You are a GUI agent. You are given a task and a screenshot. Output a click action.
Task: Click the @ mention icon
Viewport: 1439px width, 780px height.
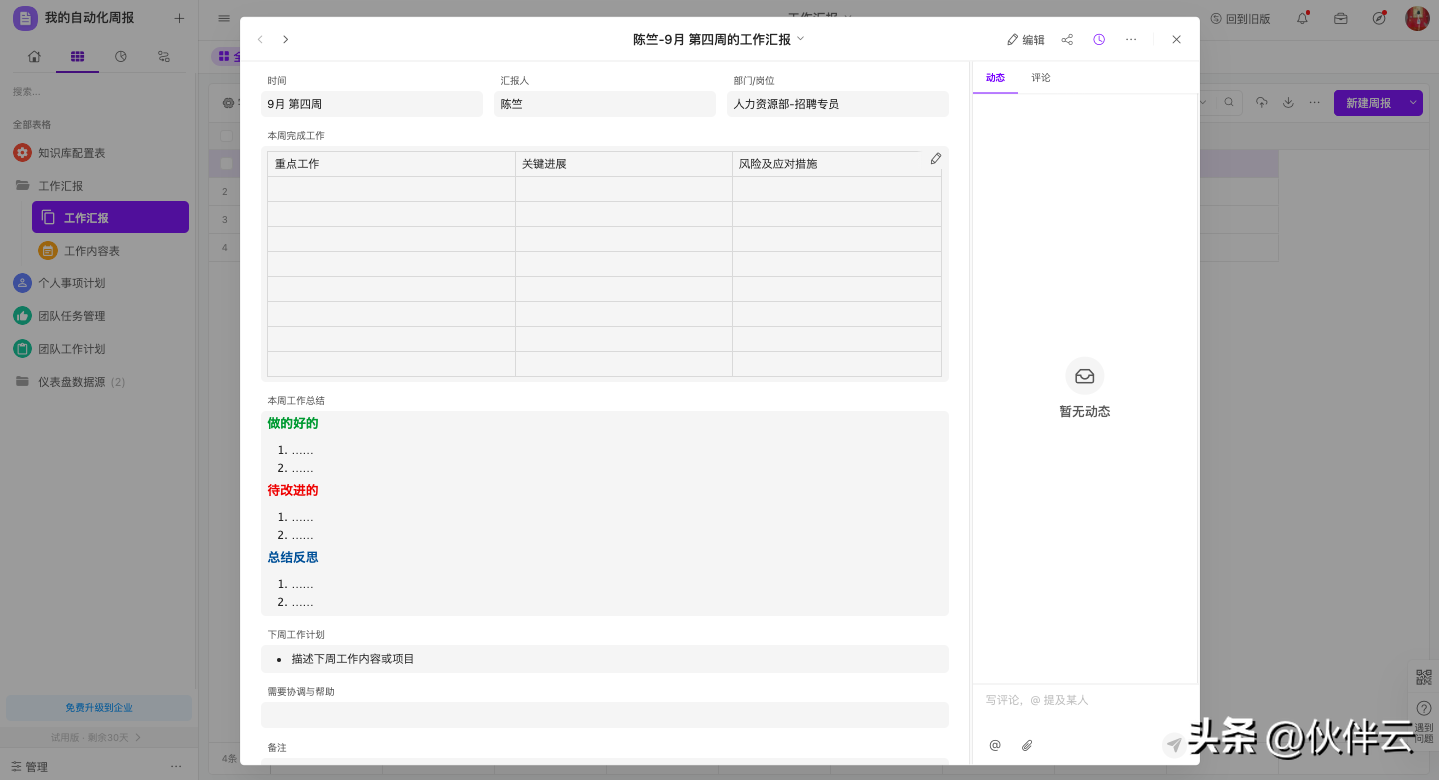tap(995, 745)
